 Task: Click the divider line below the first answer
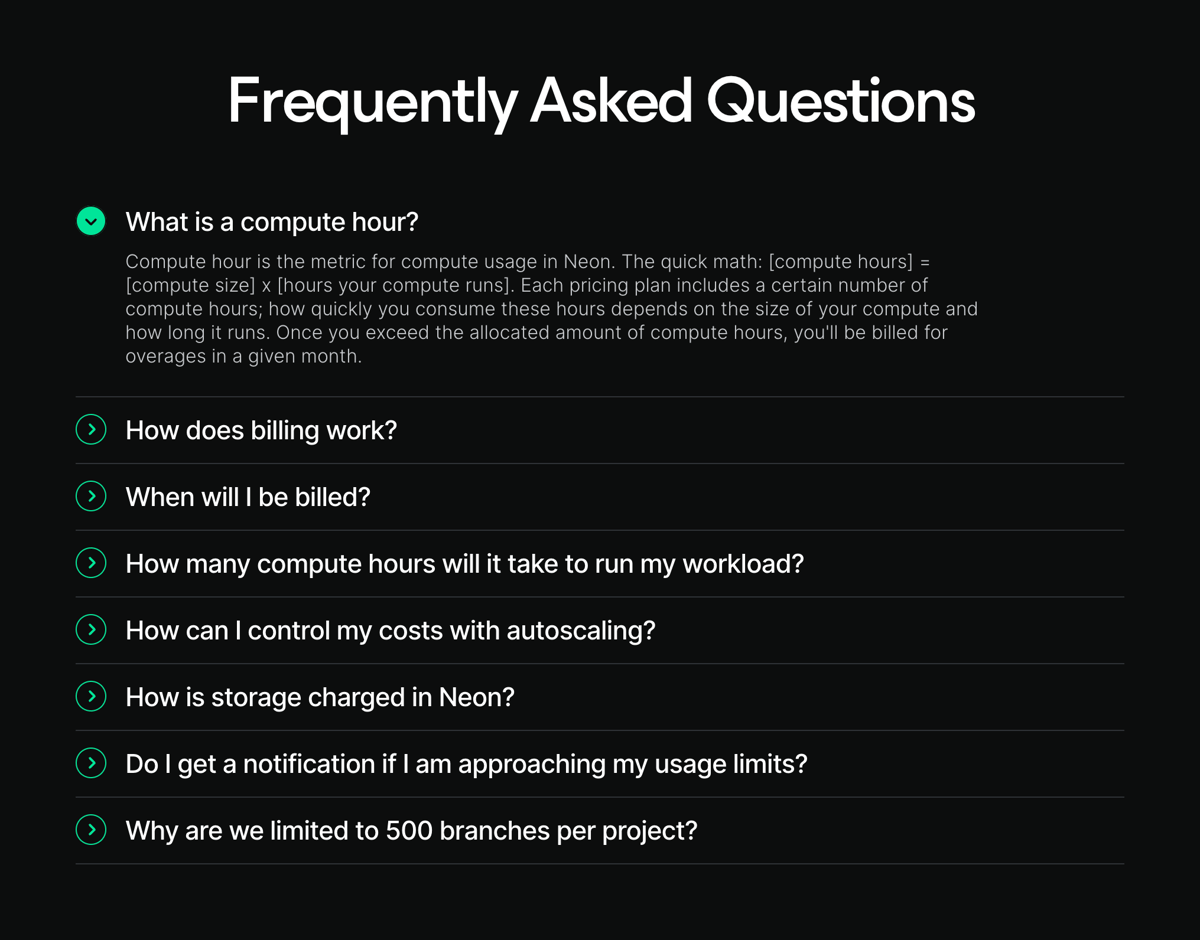600,394
